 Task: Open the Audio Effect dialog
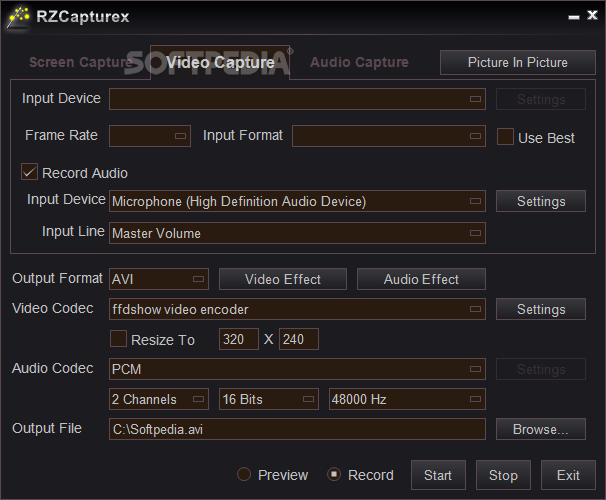[x=421, y=279]
